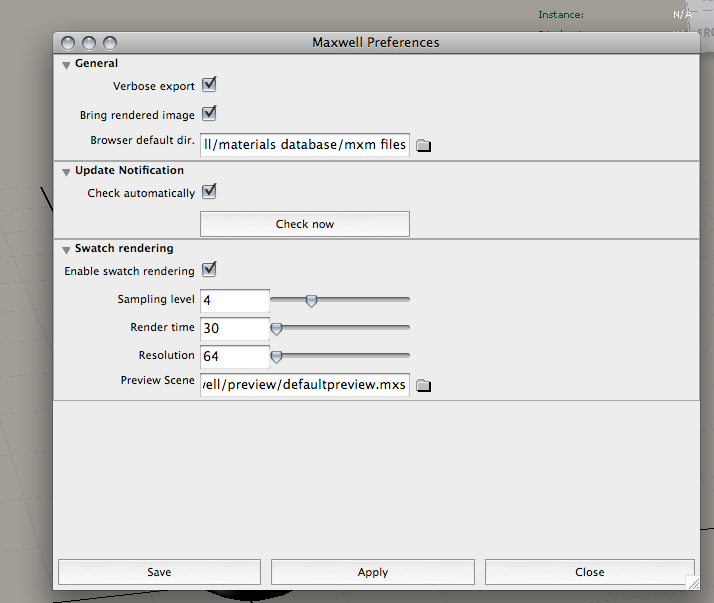Screen dimensions: 714x603
Task: Click the Browser default dir. path field
Action: pyautogui.click(x=305, y=145)
